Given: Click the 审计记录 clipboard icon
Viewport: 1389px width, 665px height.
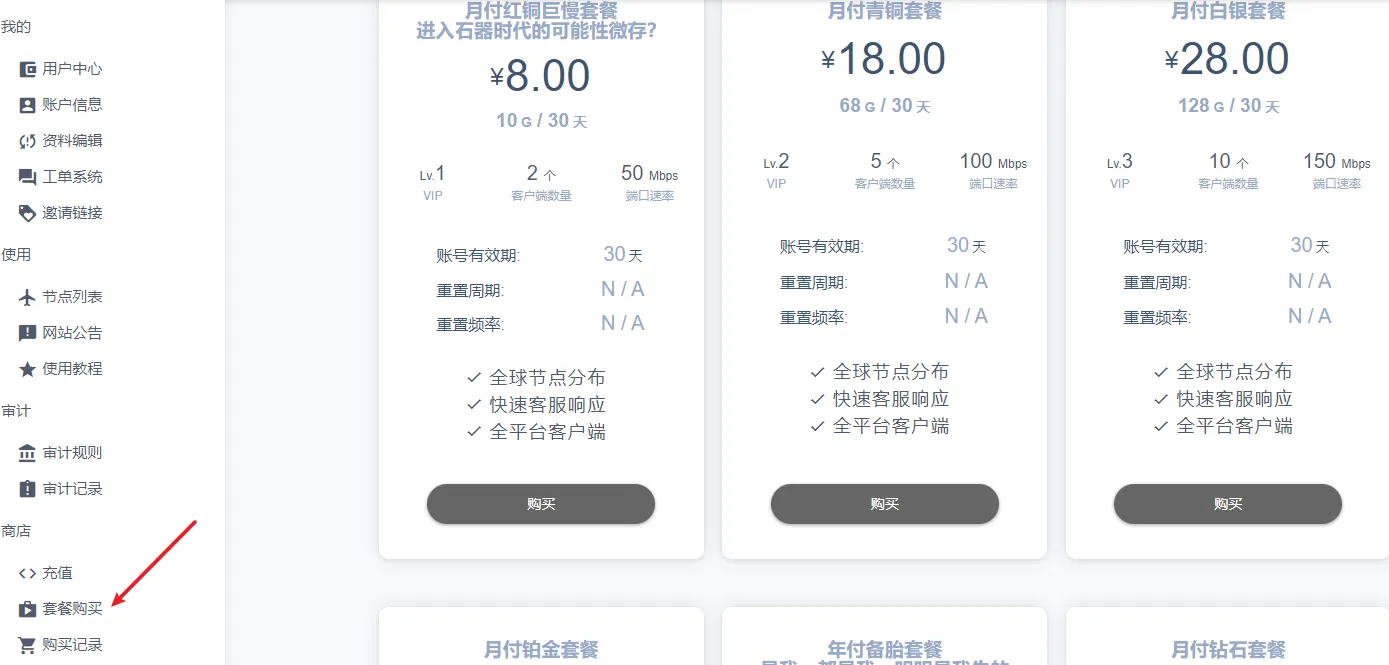Looking at the screenshot, I should 28,489.
